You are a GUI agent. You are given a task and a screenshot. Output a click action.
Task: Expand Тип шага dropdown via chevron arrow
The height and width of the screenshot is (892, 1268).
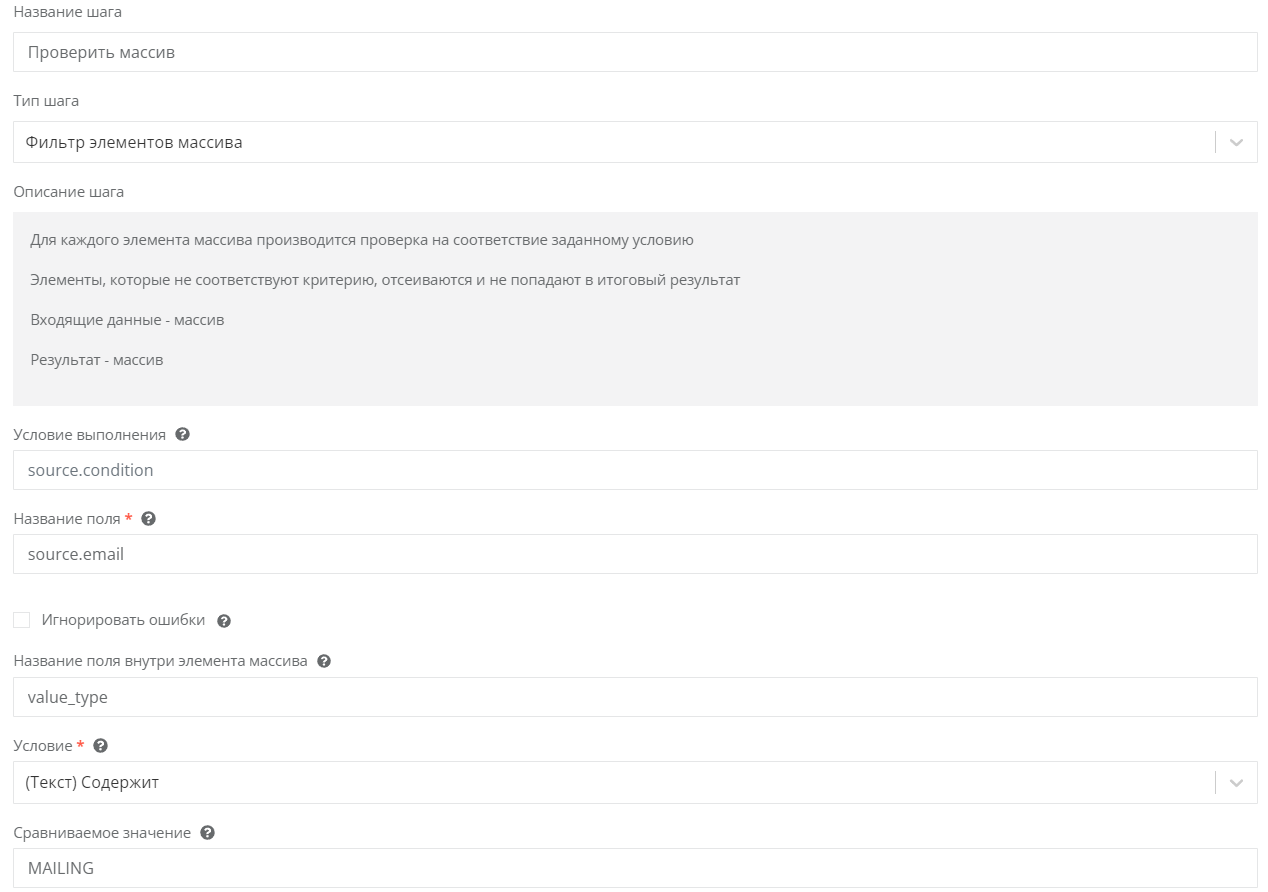[1236, 143]
